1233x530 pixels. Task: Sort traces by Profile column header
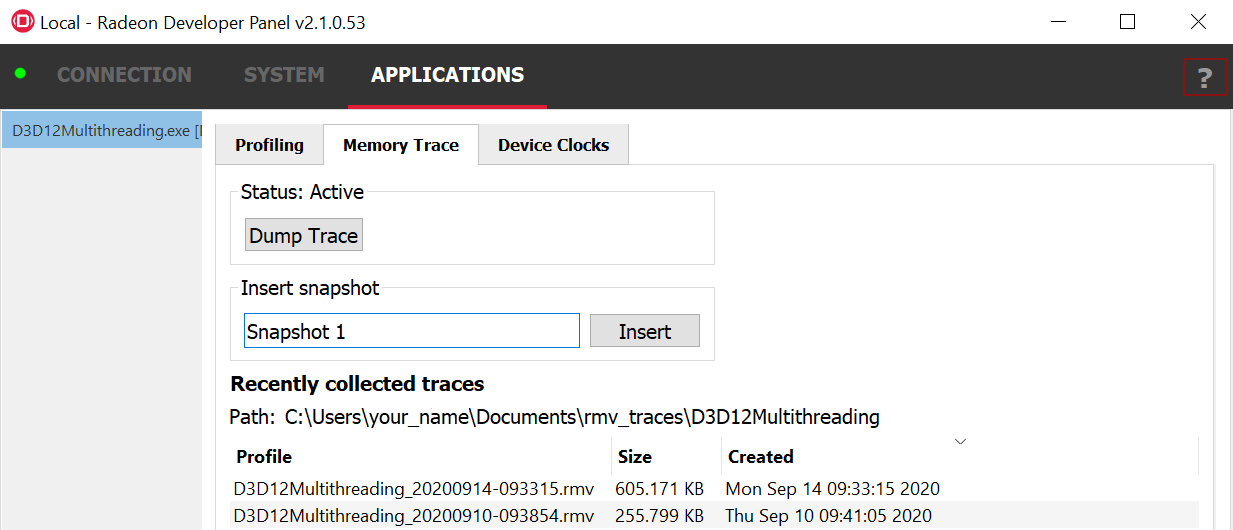pos(264,457)
